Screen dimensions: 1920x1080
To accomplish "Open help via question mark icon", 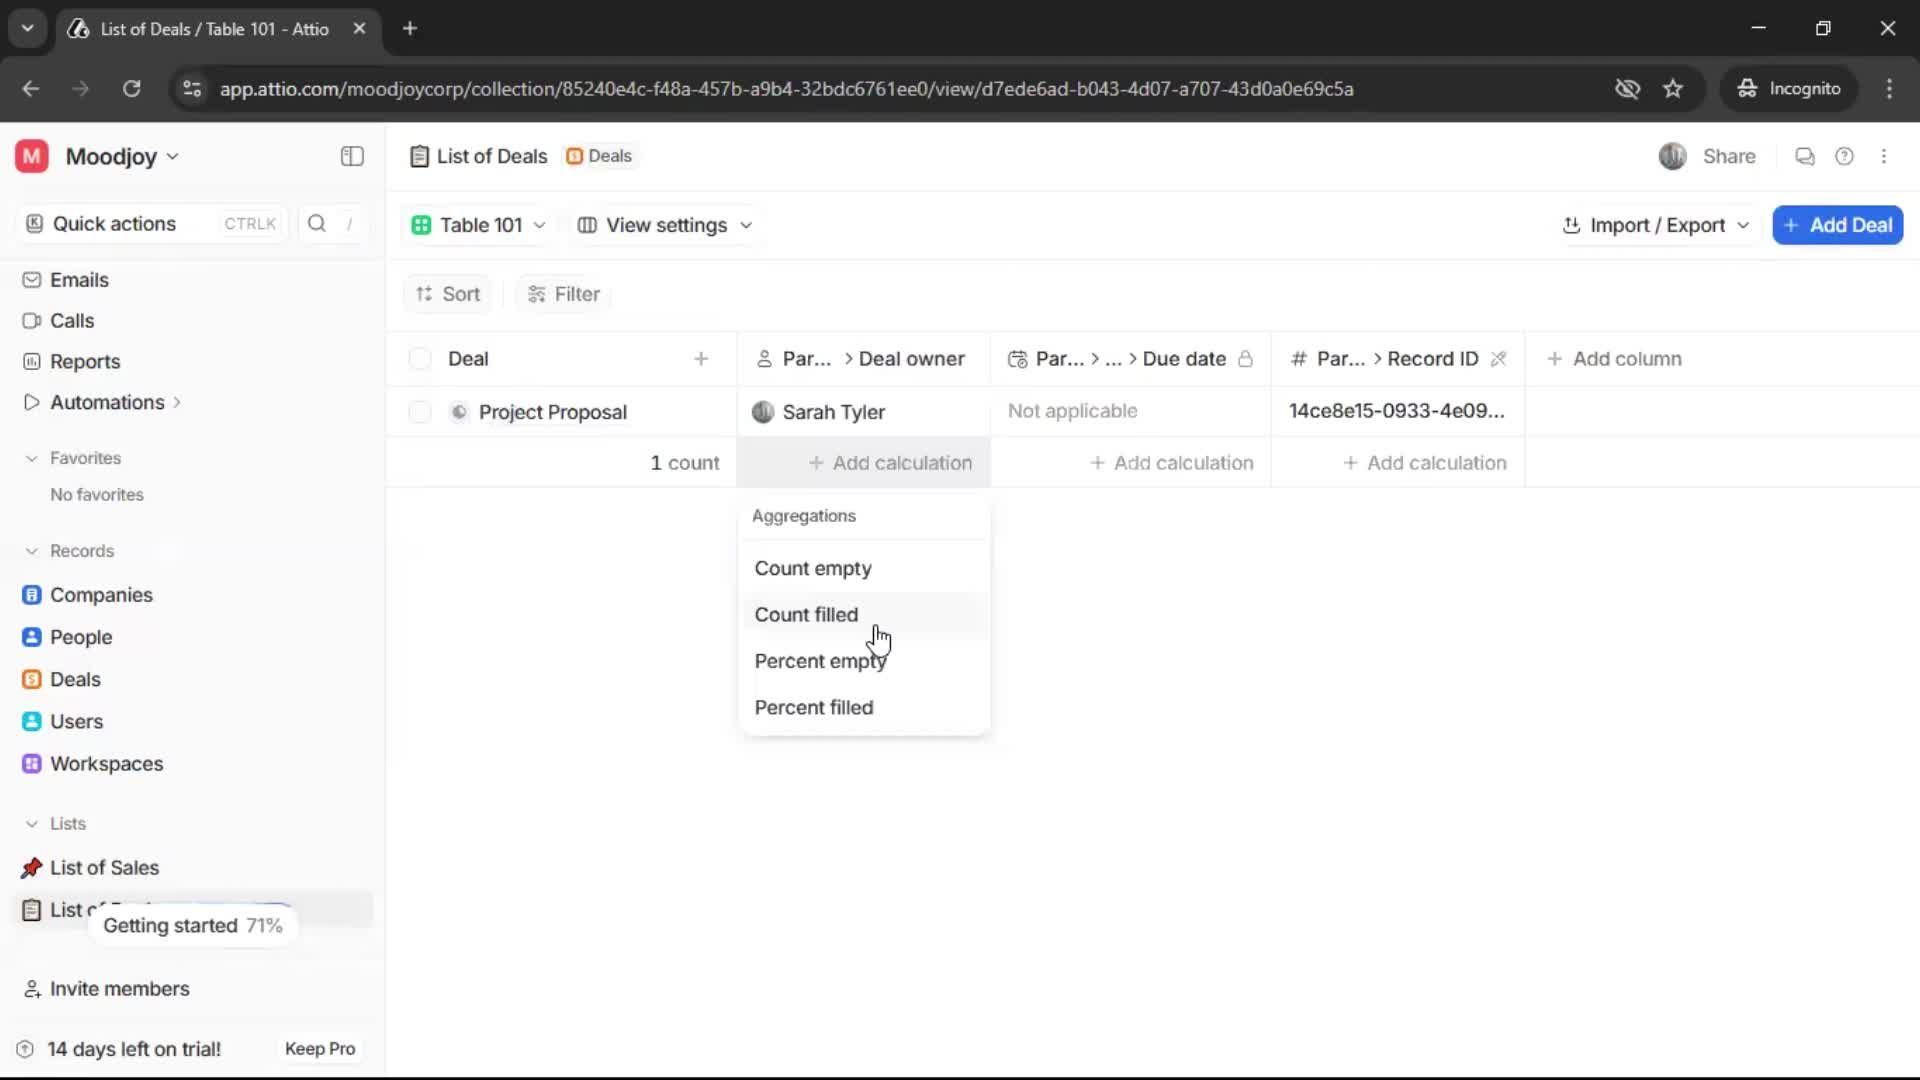I will (x=1845, y=156).
